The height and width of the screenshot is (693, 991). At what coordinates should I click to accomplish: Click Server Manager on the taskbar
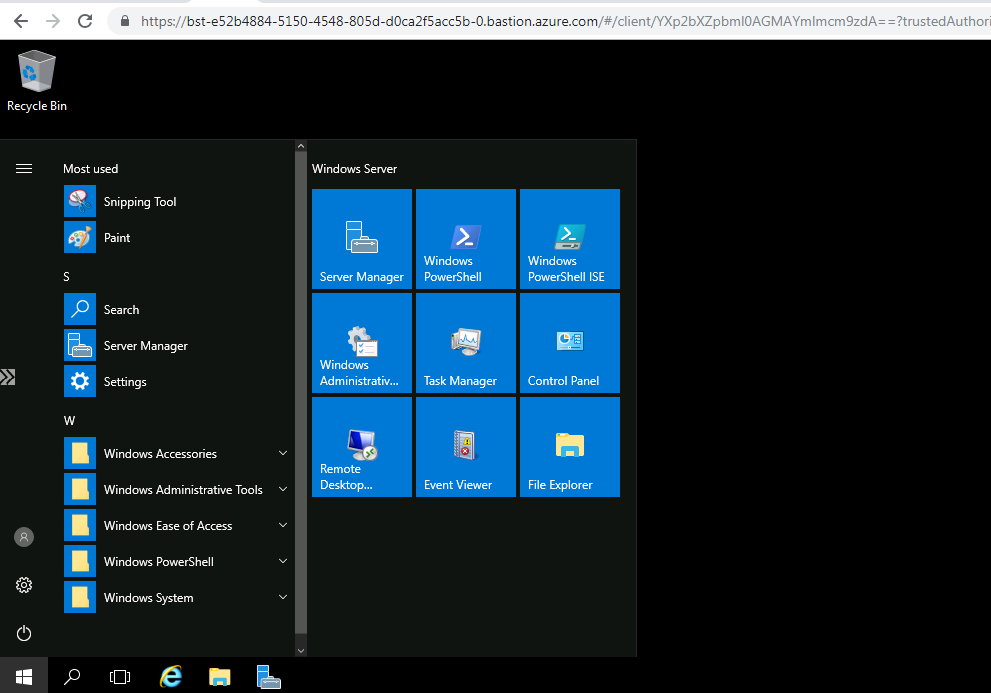[268, 676]
